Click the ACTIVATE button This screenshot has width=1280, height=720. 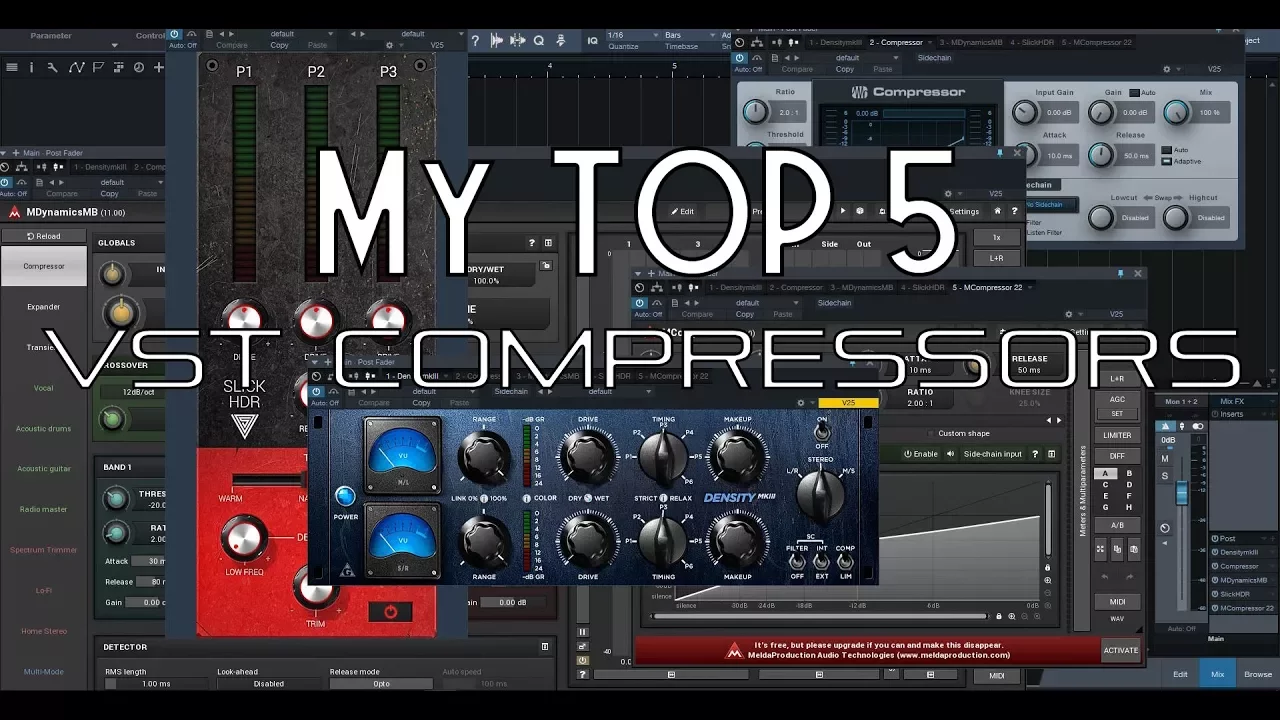click(1120, 650)
